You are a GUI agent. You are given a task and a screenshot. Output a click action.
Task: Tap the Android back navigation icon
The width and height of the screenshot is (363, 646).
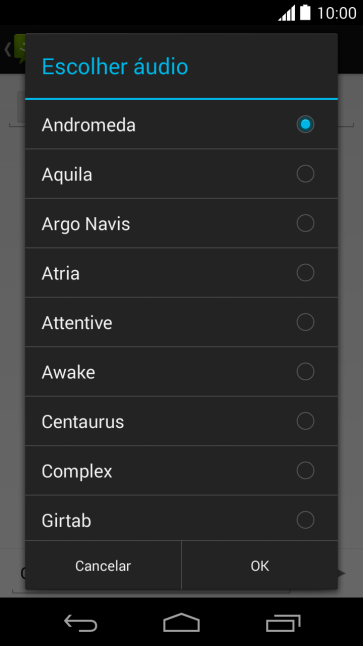(81, 622)
